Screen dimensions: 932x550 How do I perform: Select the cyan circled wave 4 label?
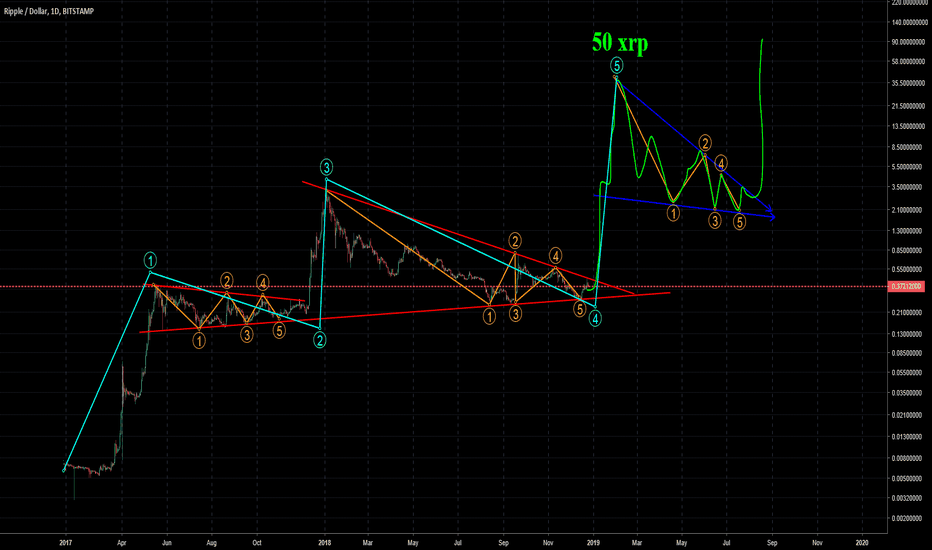pos(595,319)
